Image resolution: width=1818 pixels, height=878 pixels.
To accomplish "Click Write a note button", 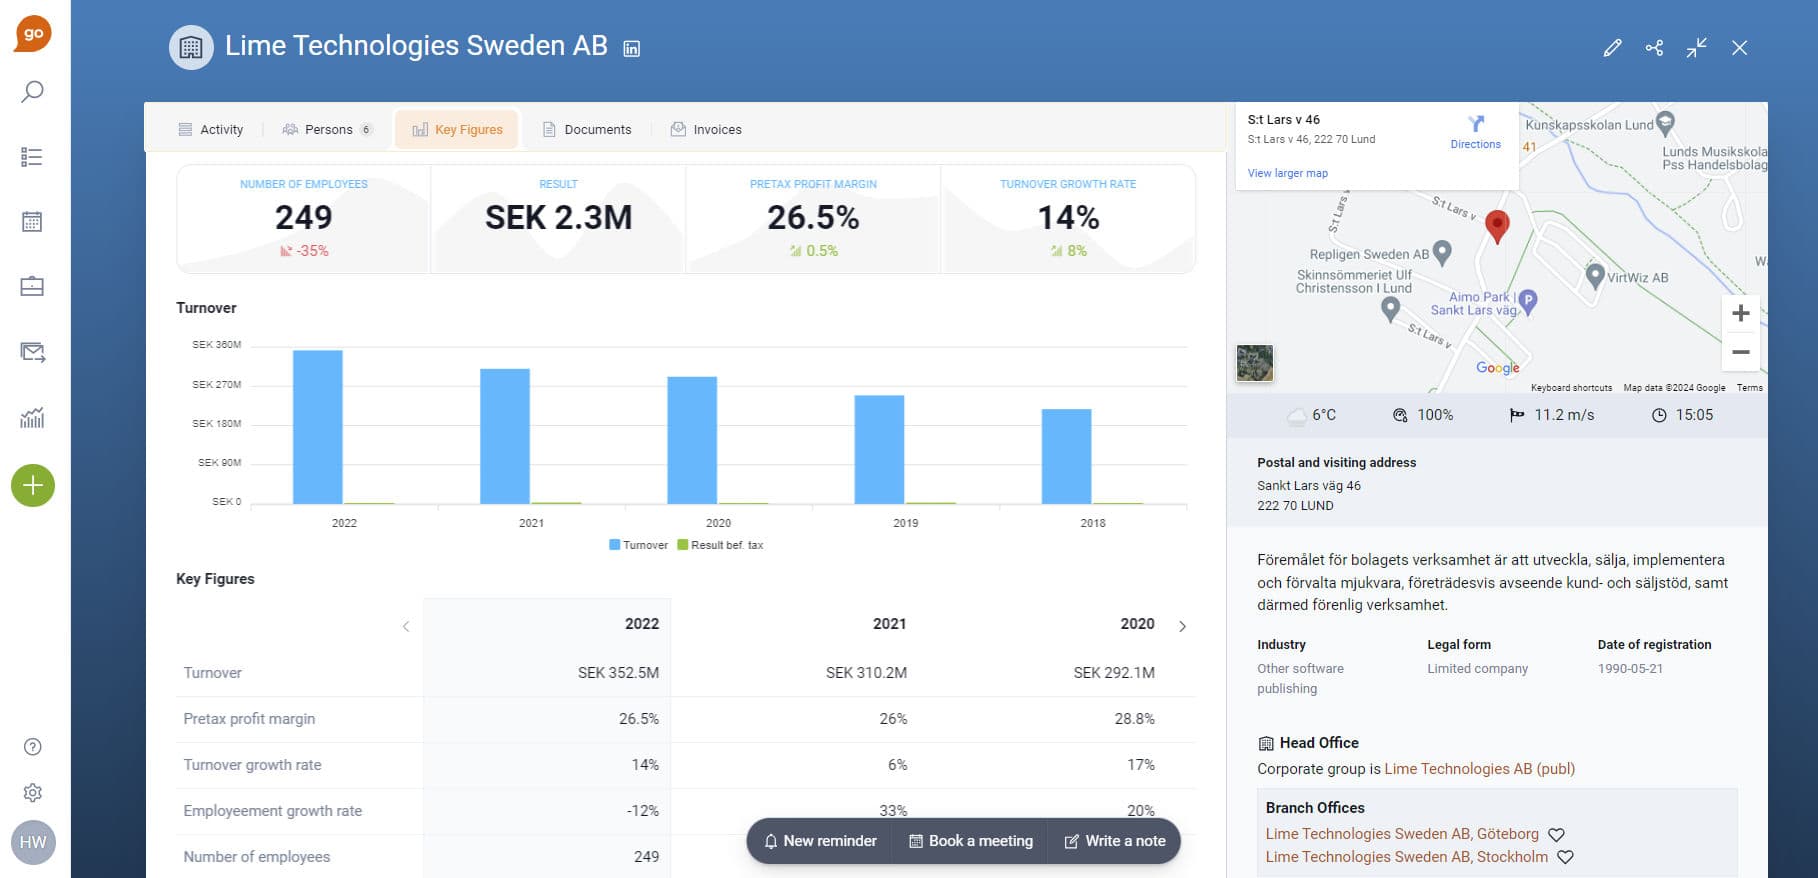I will click(1115, 842).
